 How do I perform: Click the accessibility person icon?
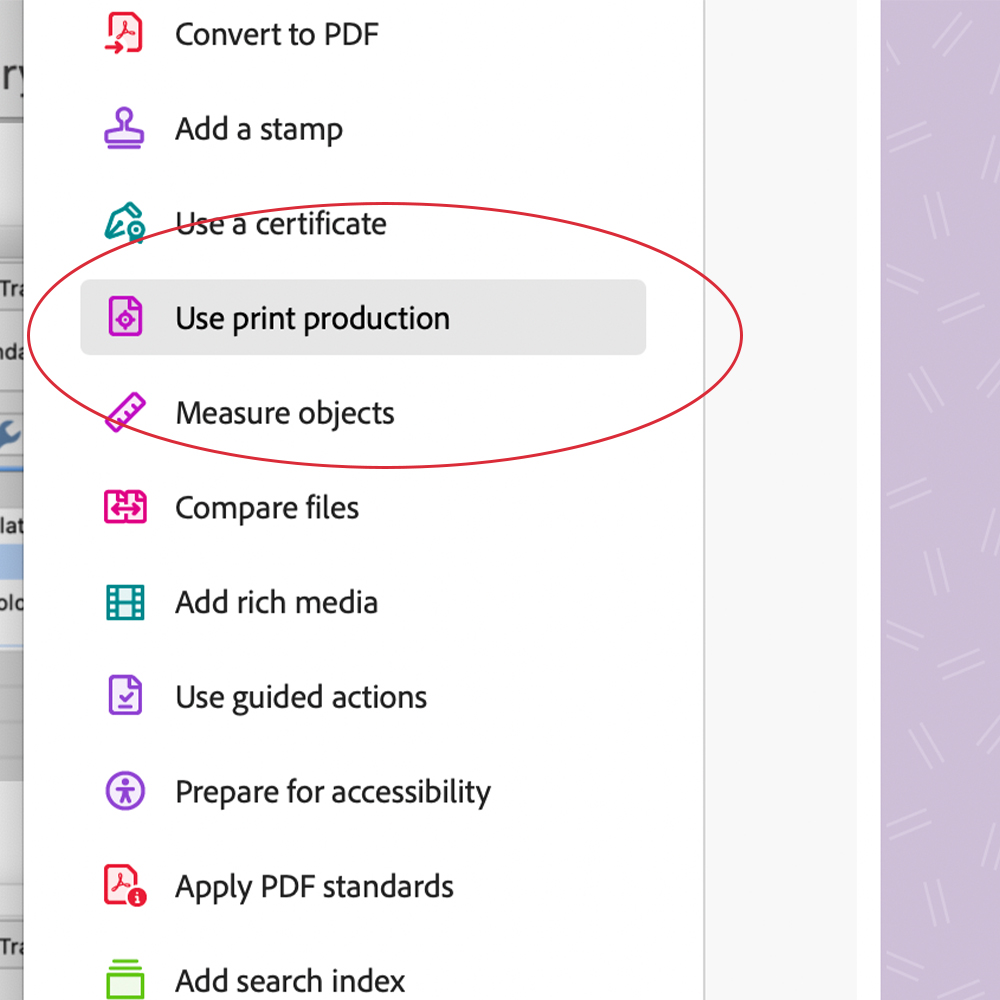tap(125, 791)
